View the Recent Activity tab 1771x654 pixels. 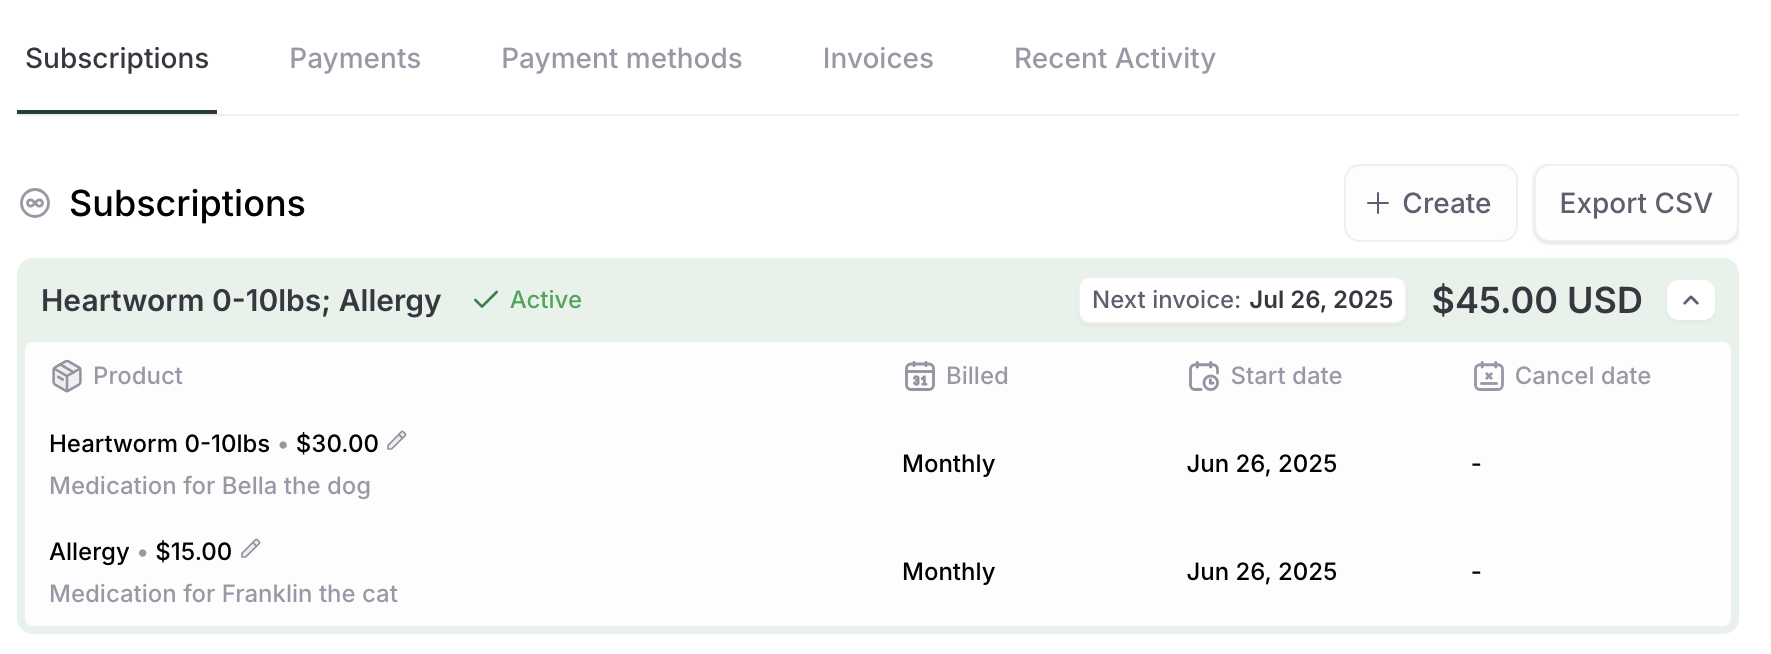pyautogui.click(x=1115, y=58)
